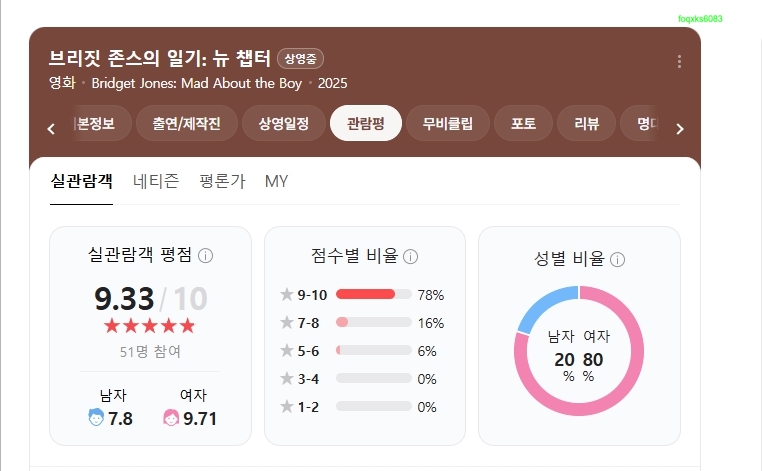Select the MY ratings sub-tab
Image resolution: width=762 pixels, height=471 pixels.
pyautogui.click(x=277, y=181)
